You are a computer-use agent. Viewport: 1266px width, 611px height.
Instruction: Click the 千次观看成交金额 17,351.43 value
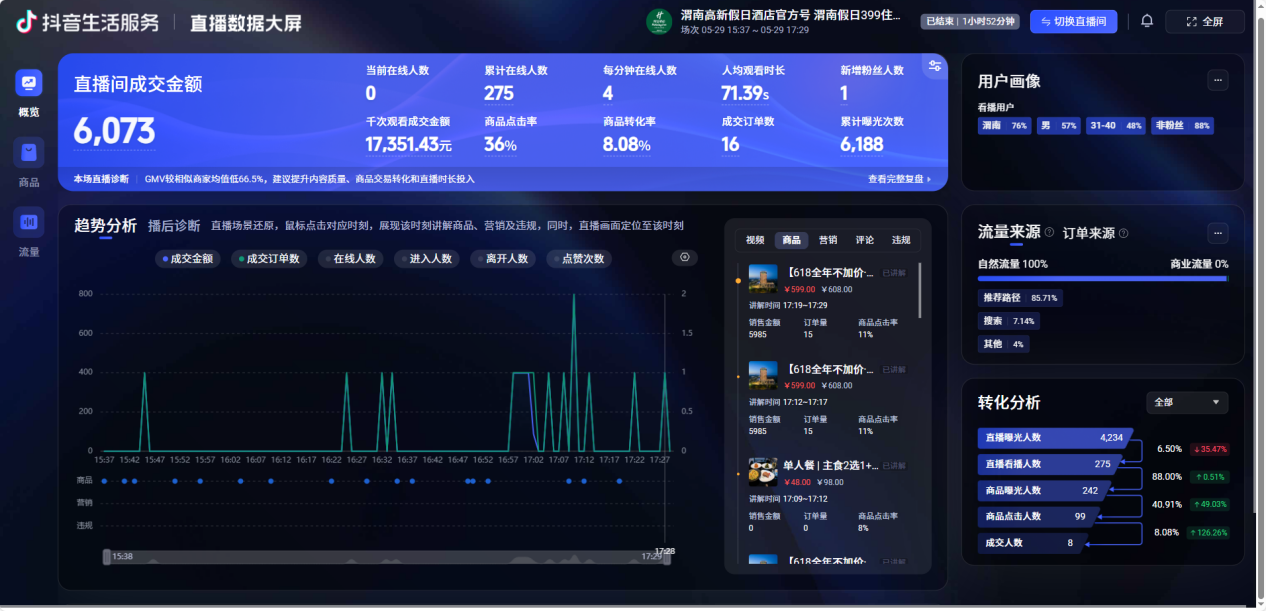click(x=408, y=145)
